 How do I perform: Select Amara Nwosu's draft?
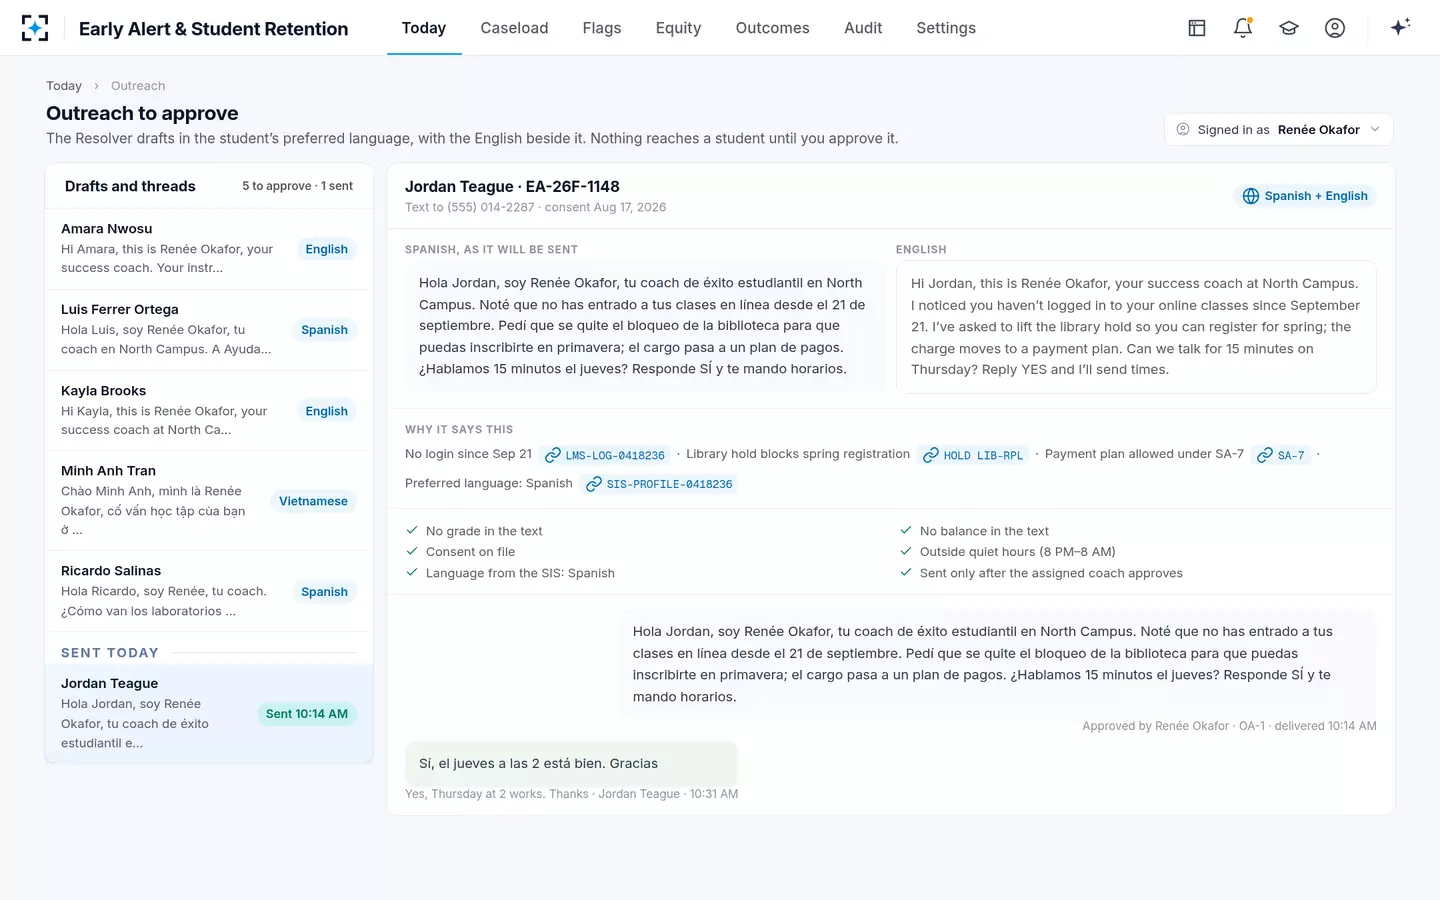pyautogui.click(x=209, y=248)
